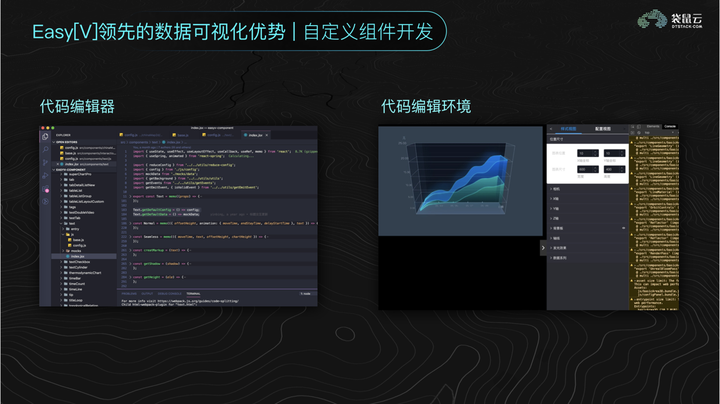The image size is (720, 404).
Task: Click the element inspector icon in DevTools
Action: coord(633,127)
